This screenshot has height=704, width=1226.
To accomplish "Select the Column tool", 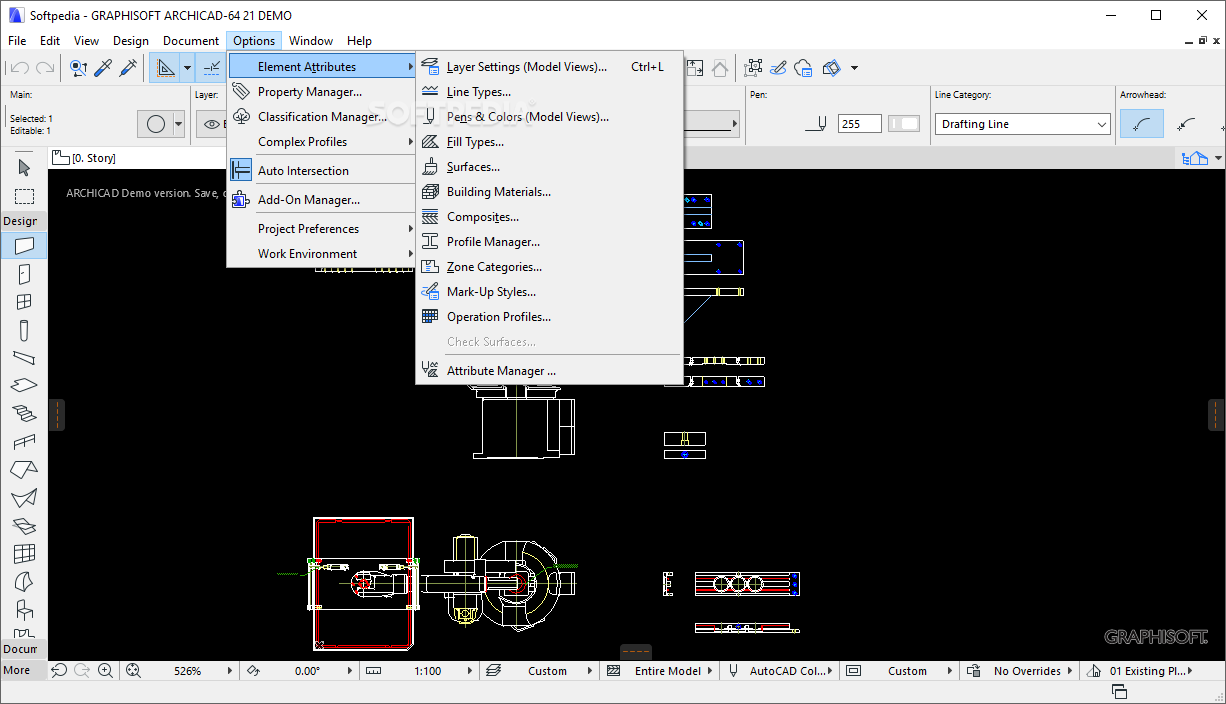I will coord(24,330).
